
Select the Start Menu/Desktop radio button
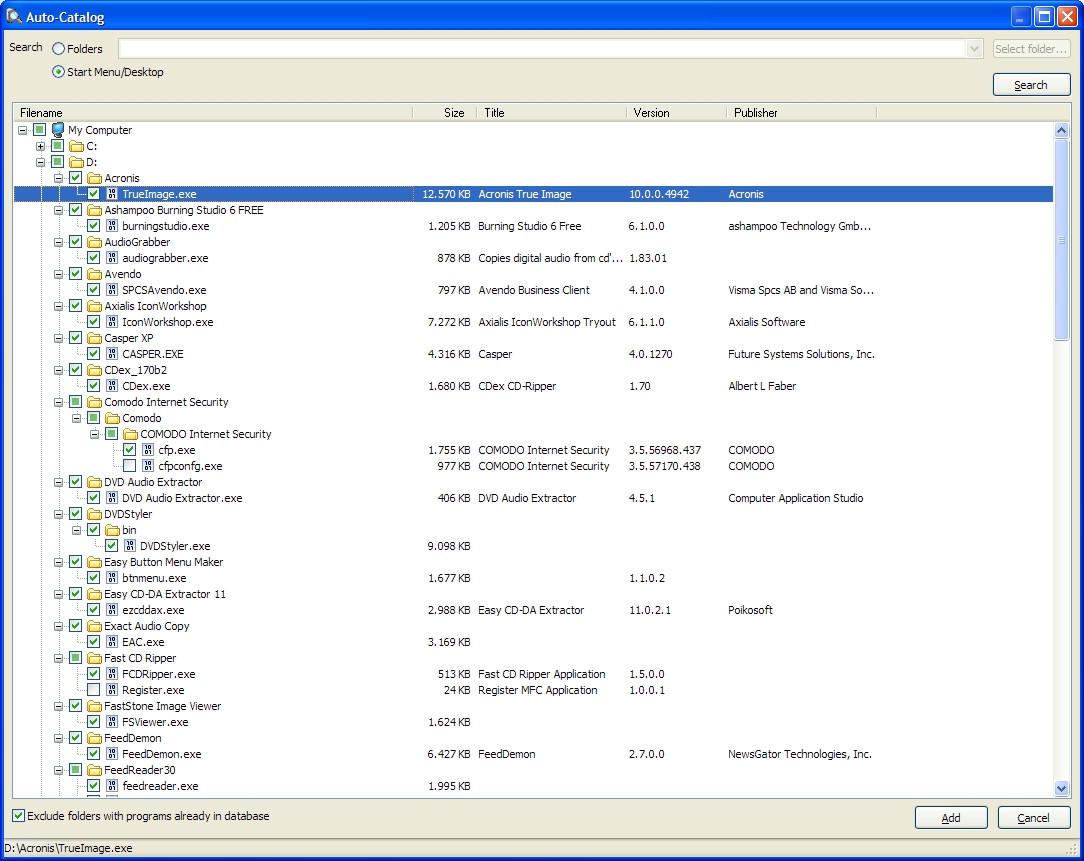[59, 71]
